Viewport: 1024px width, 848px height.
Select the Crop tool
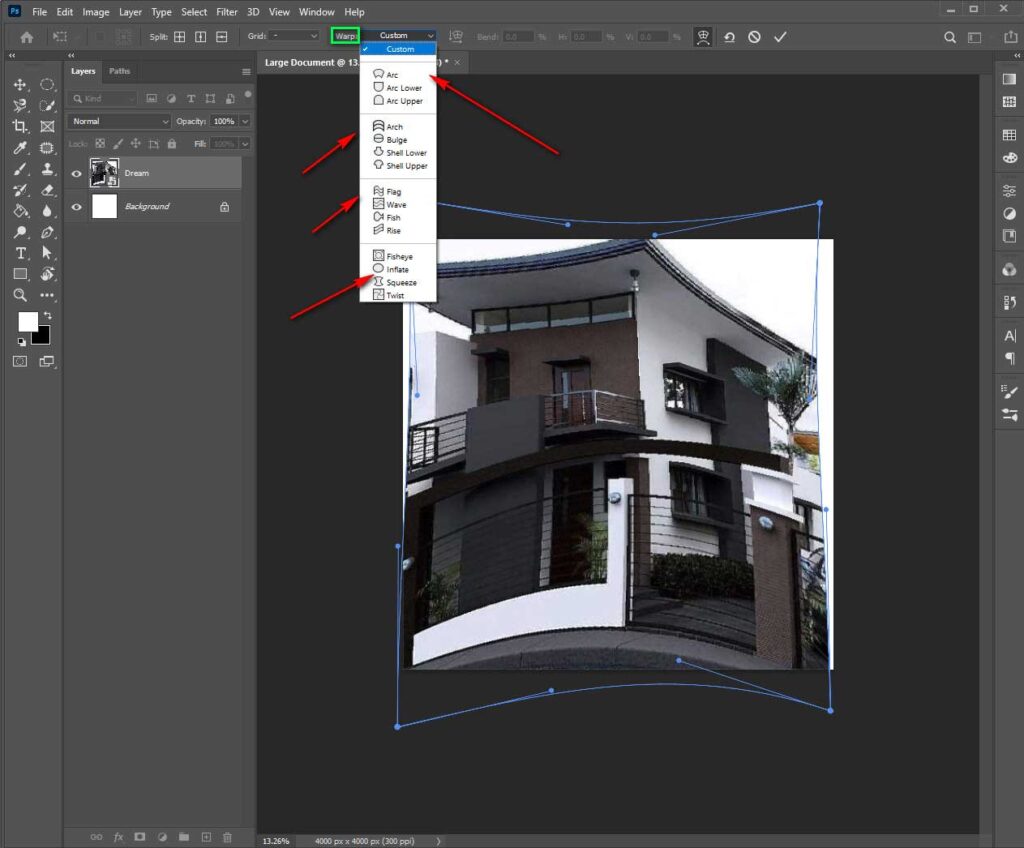coord(19,124)
